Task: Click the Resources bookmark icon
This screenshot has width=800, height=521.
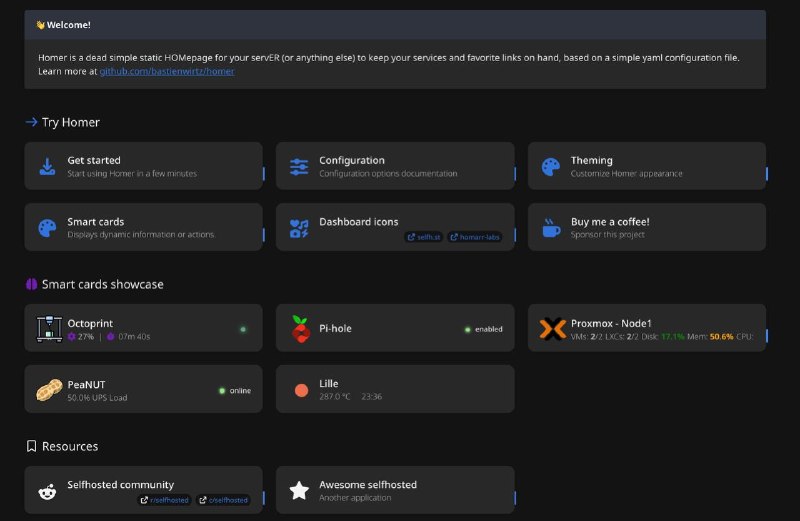Action: point(32,446)
